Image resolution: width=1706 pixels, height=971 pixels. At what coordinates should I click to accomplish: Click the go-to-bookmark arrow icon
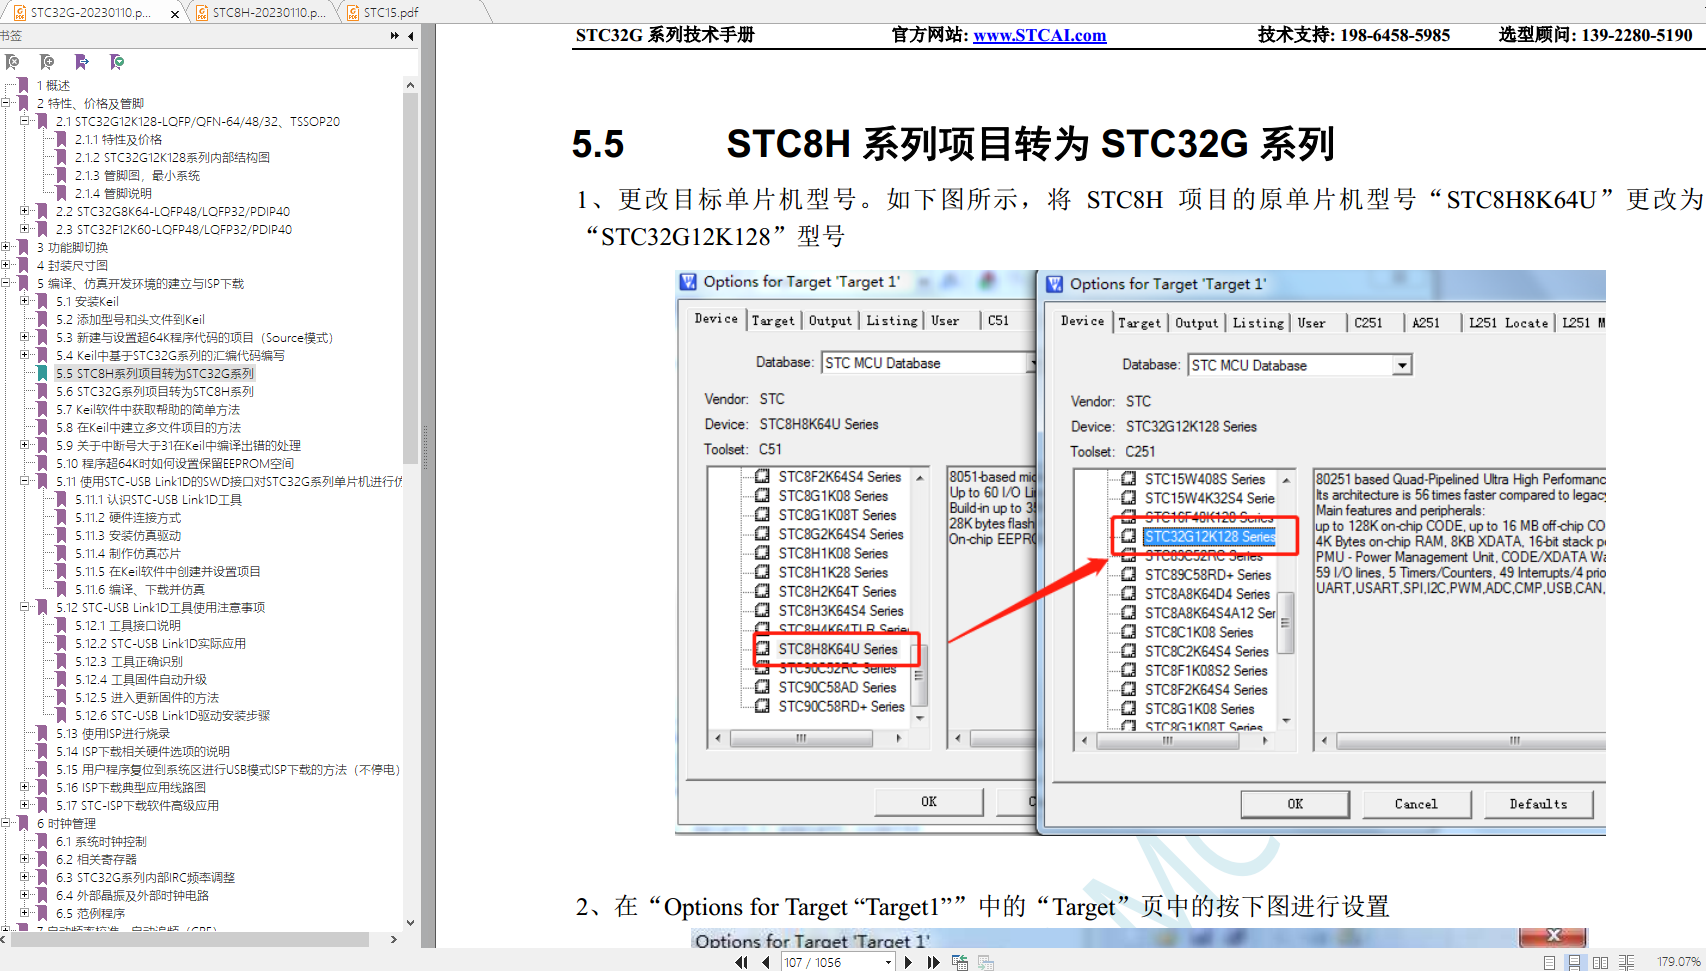(82, 62)
